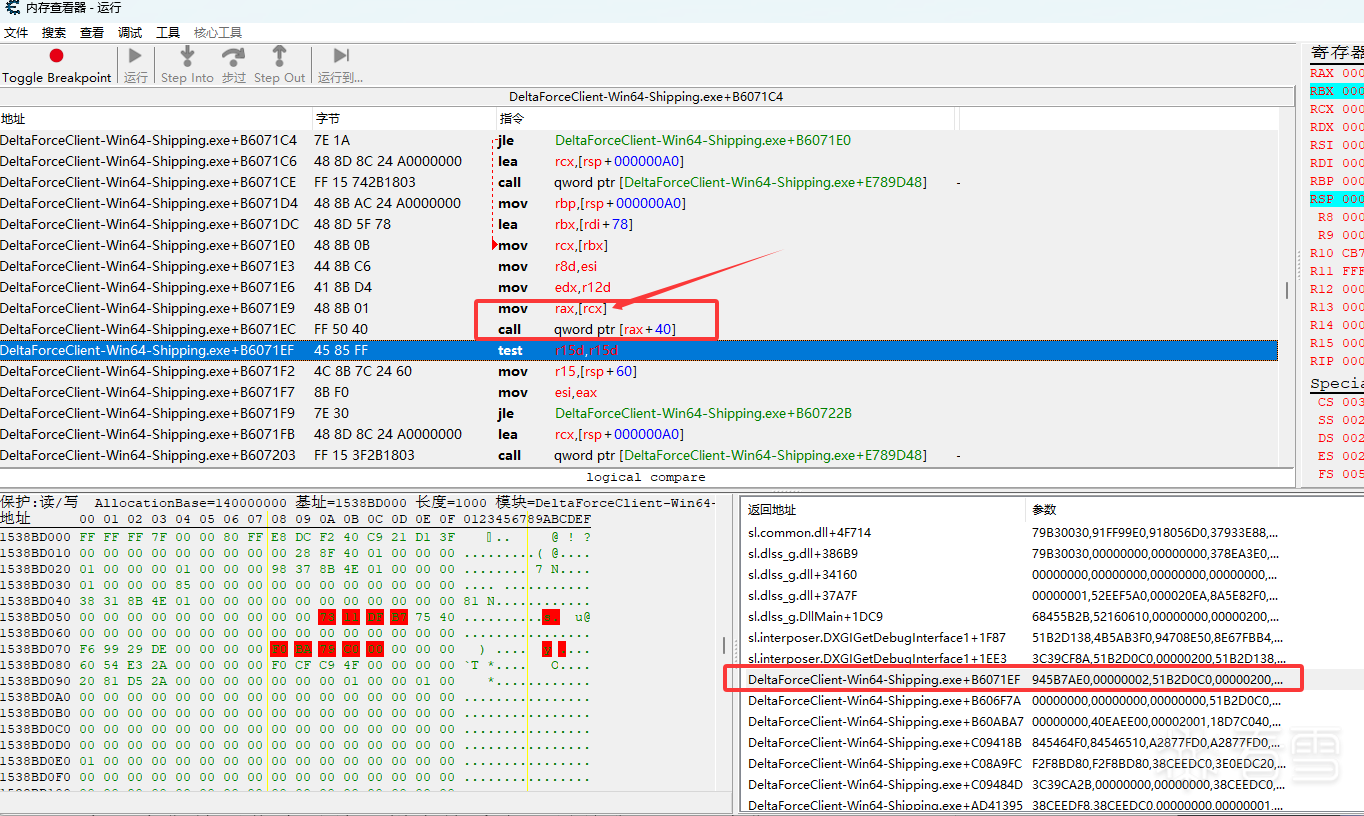1364x816 pixels.
Task: Click hex dump row address 1538BD080
Action: point(36,665)
